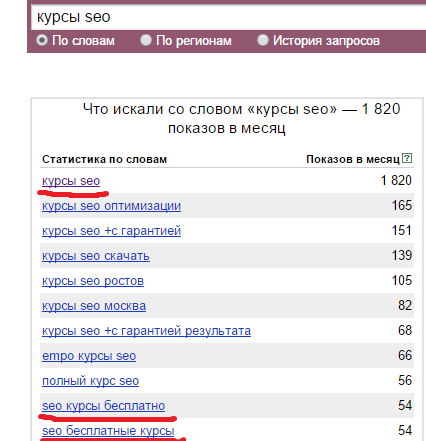The width and height of the screenshot is (426, 441).
Task: Open the 'курсы seo москва' link
Action: tap(94, 306)
